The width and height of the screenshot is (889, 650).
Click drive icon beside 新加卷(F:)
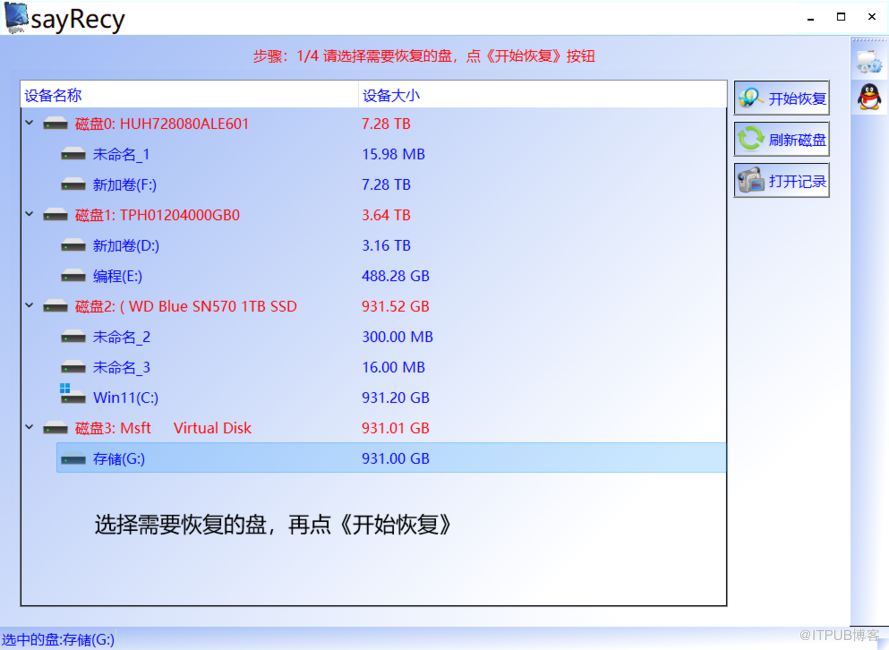tap(74, 184)
